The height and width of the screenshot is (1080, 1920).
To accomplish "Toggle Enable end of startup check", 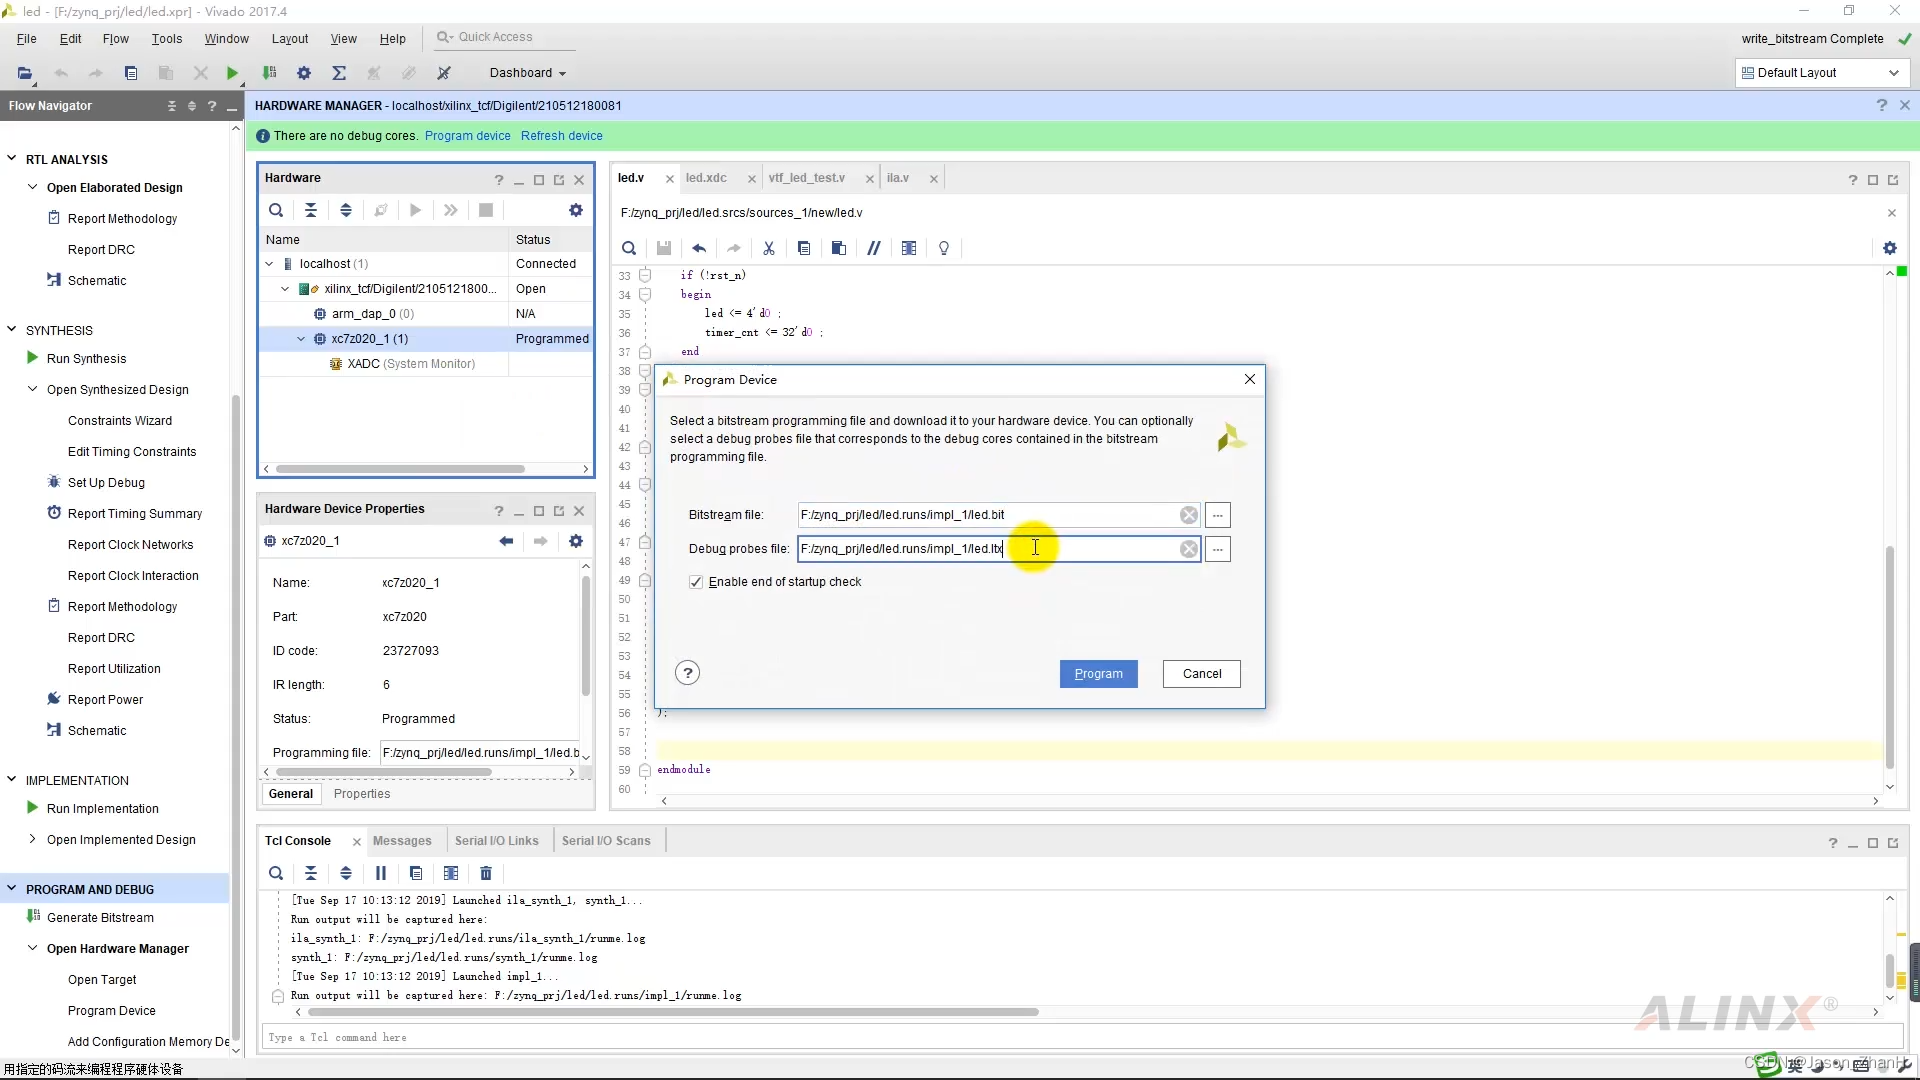I will (x=696, y=582).
